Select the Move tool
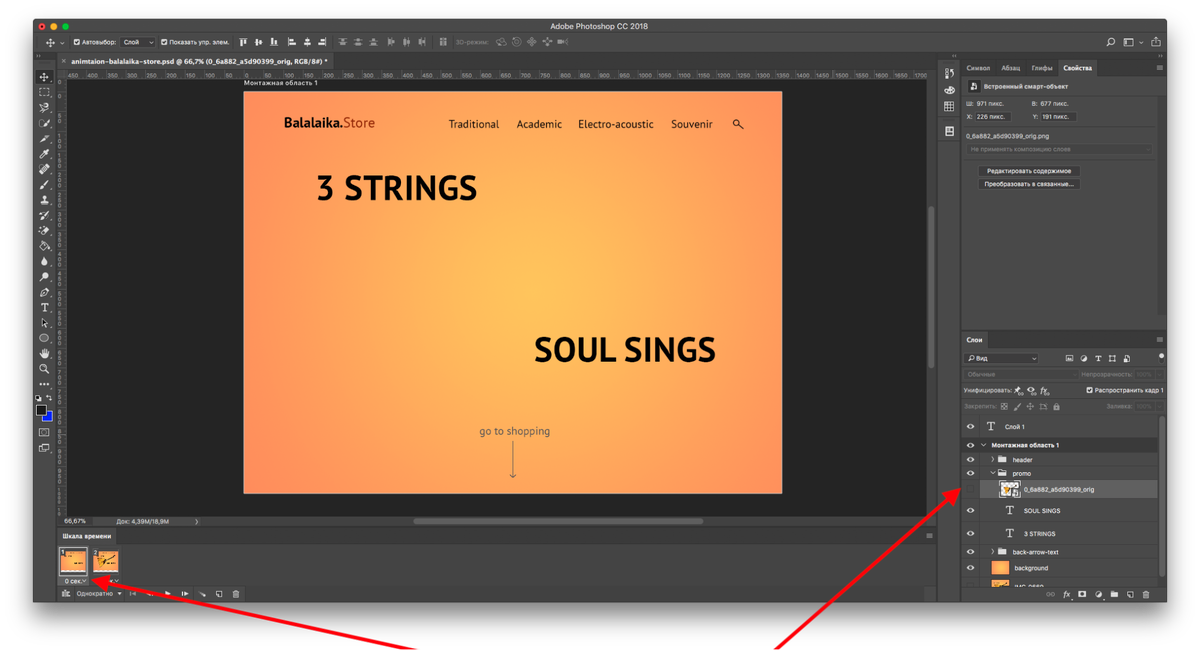This screenshot has height=650, width=1200. pyautogui.click(x=46, y=75)
